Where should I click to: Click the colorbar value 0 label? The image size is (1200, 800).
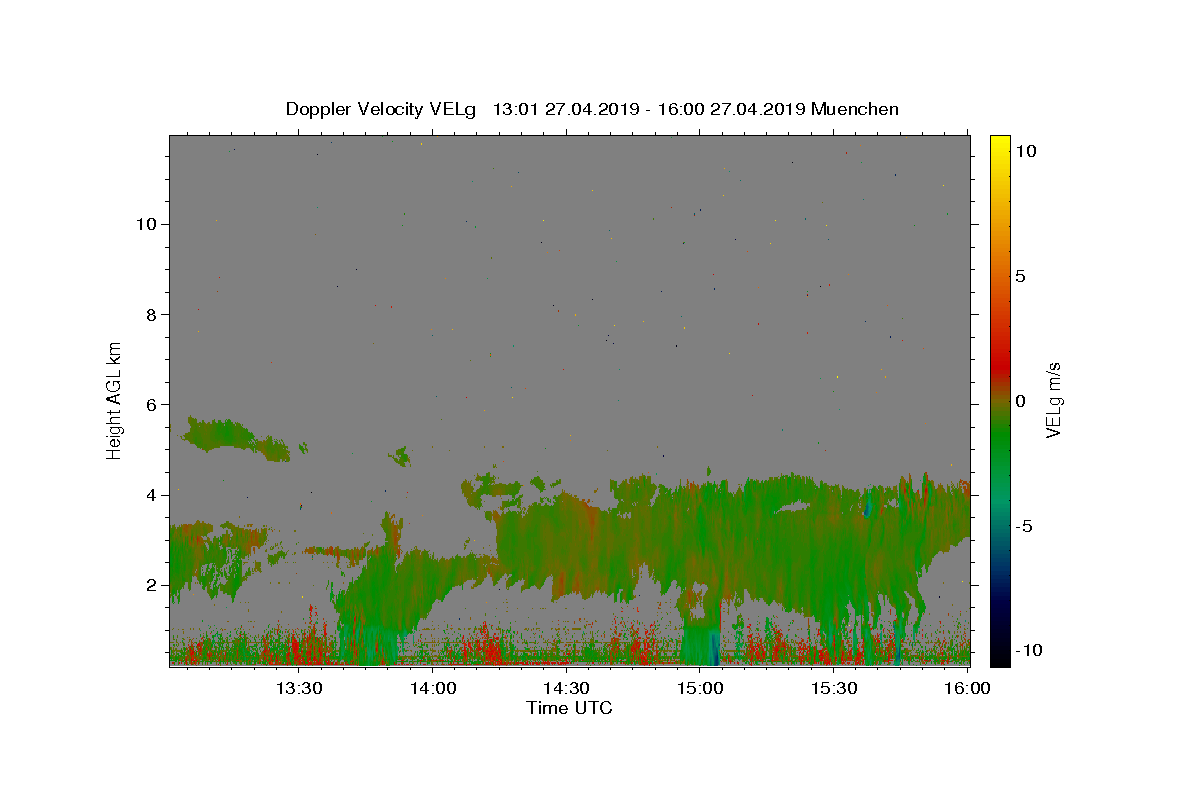[1020, 401]
